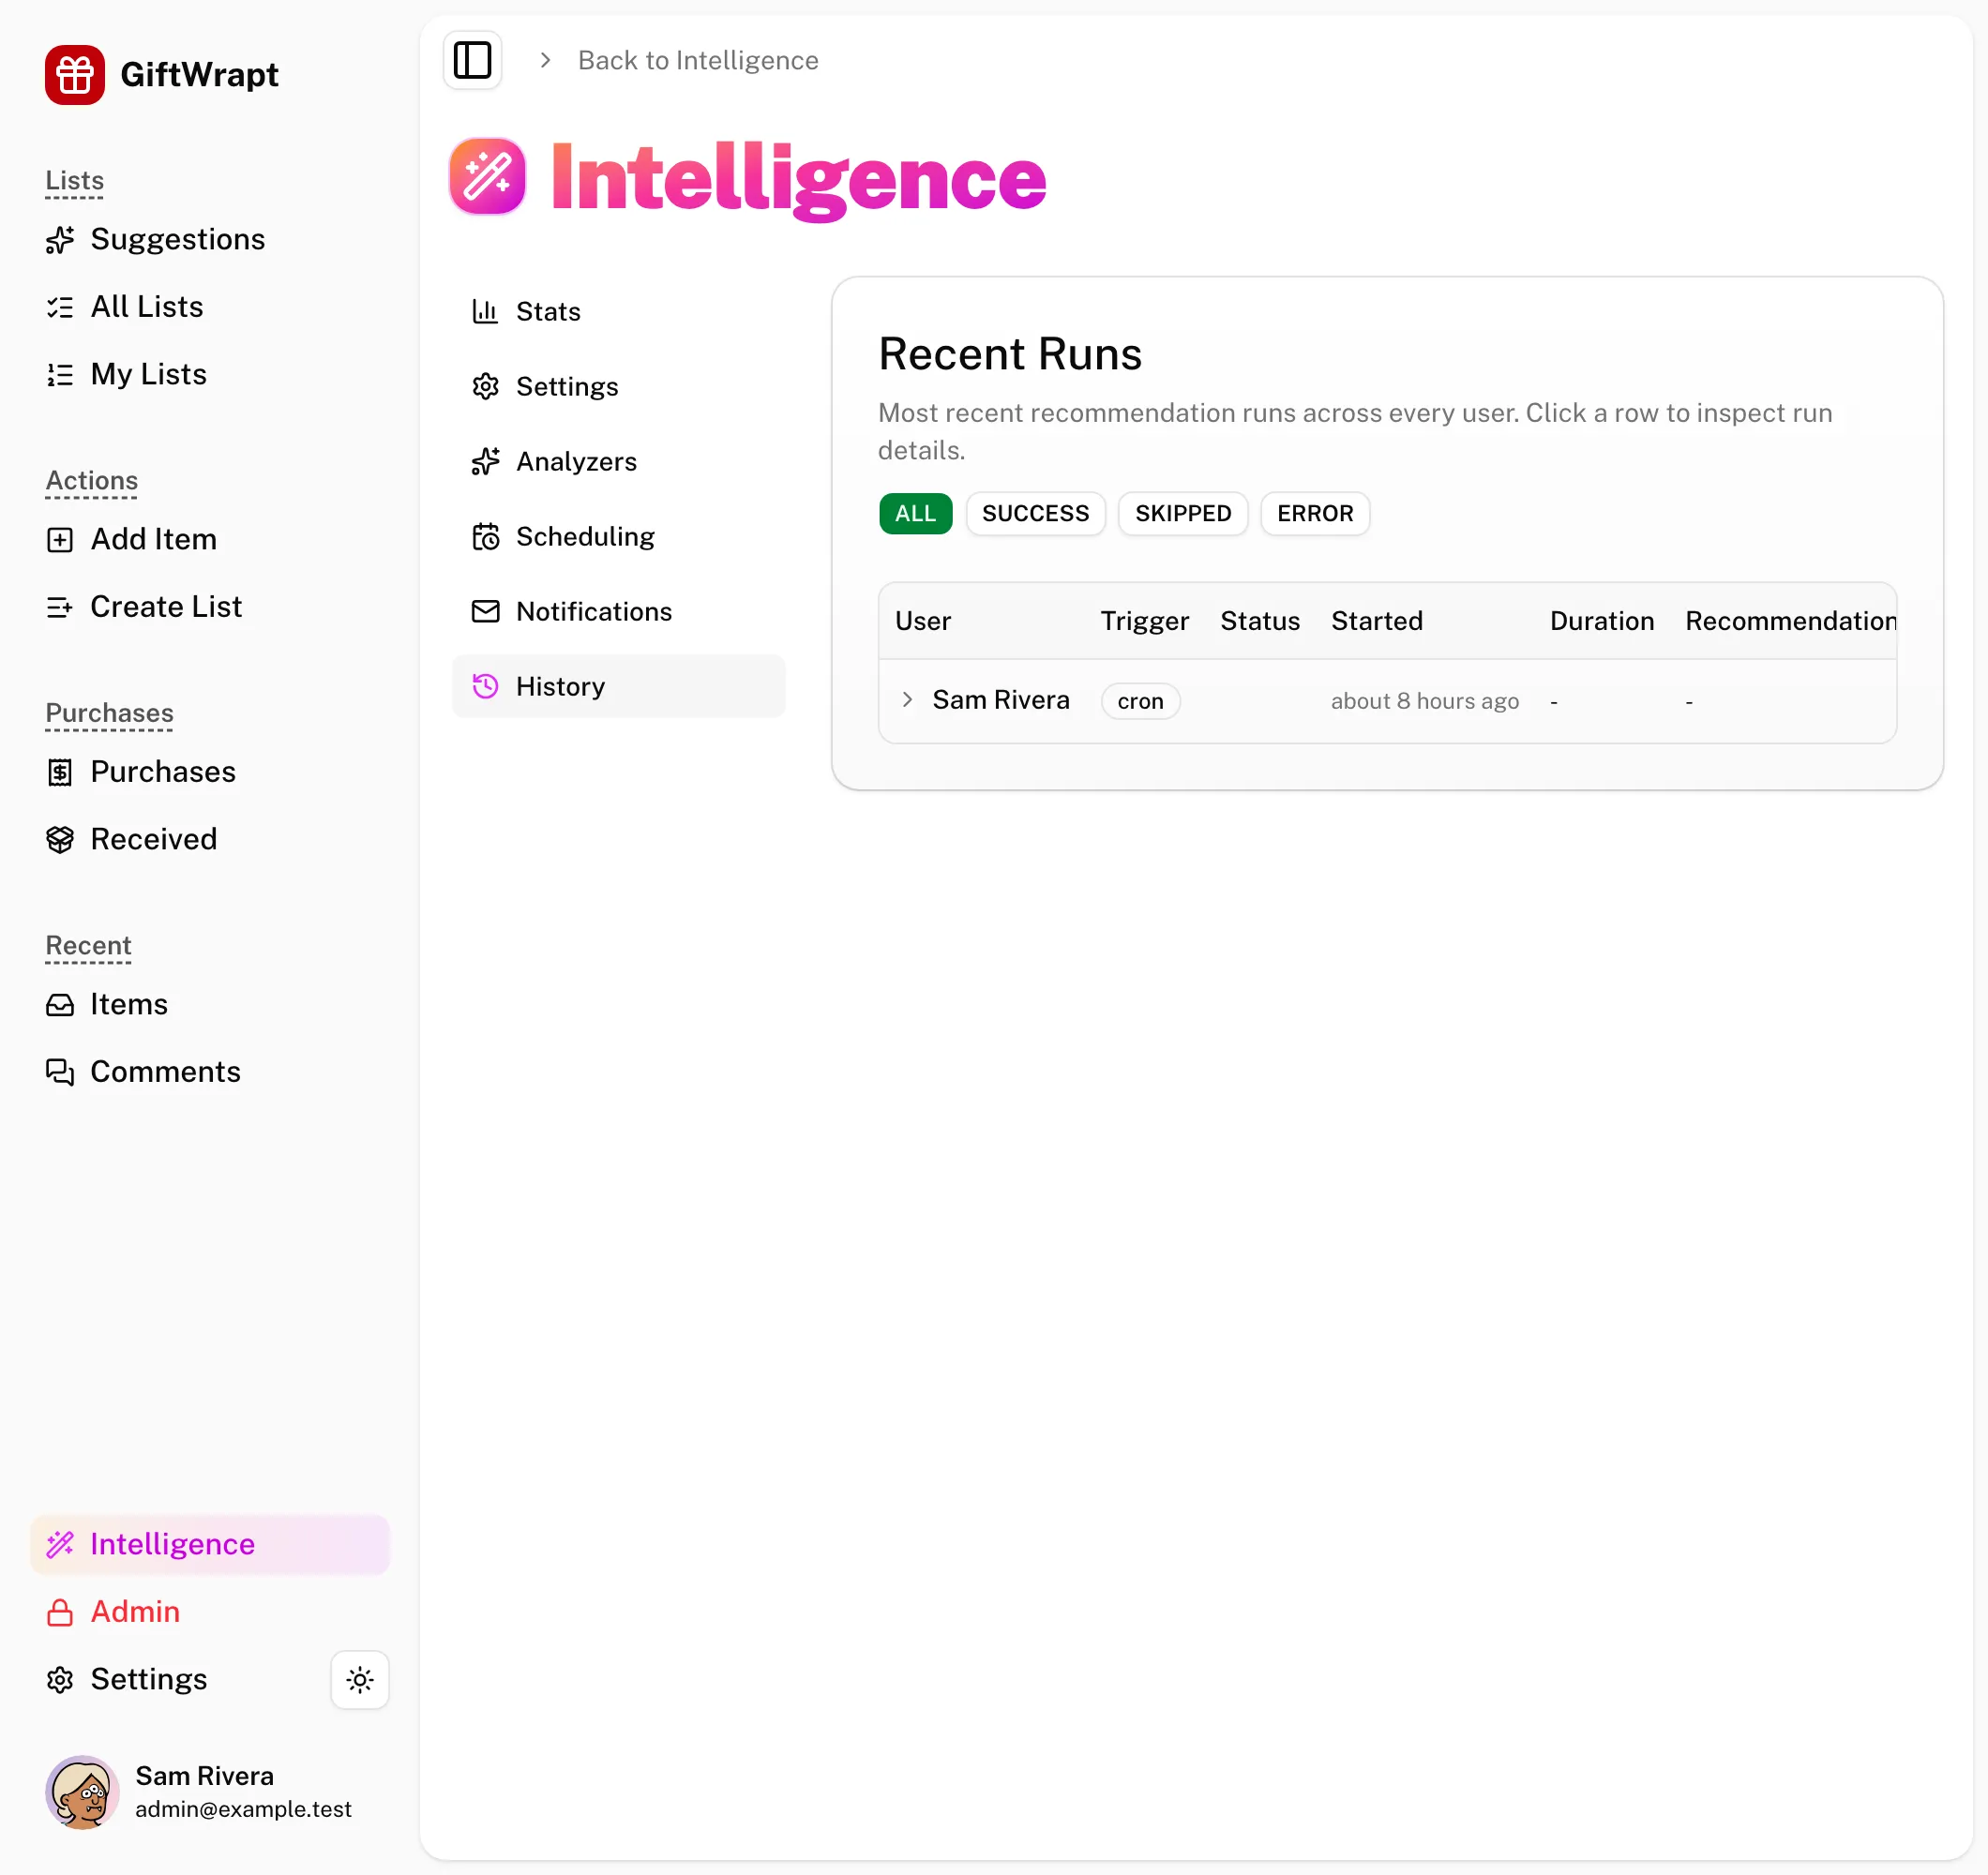Click the Suggestions sparkle icon in sidebar
The height and width of the screenshot is (1875, 1988).
click(60, 240)
